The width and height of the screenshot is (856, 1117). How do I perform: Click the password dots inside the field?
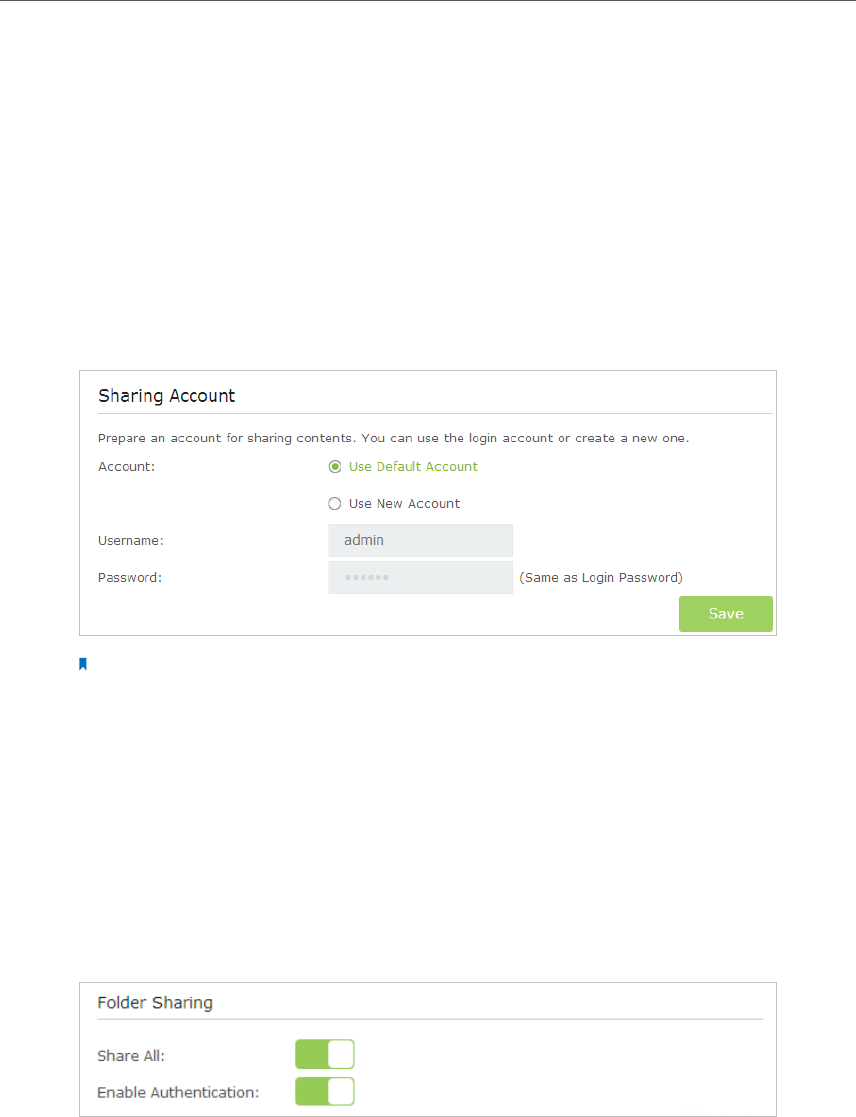pyautogui.click(x=366, y=577)
